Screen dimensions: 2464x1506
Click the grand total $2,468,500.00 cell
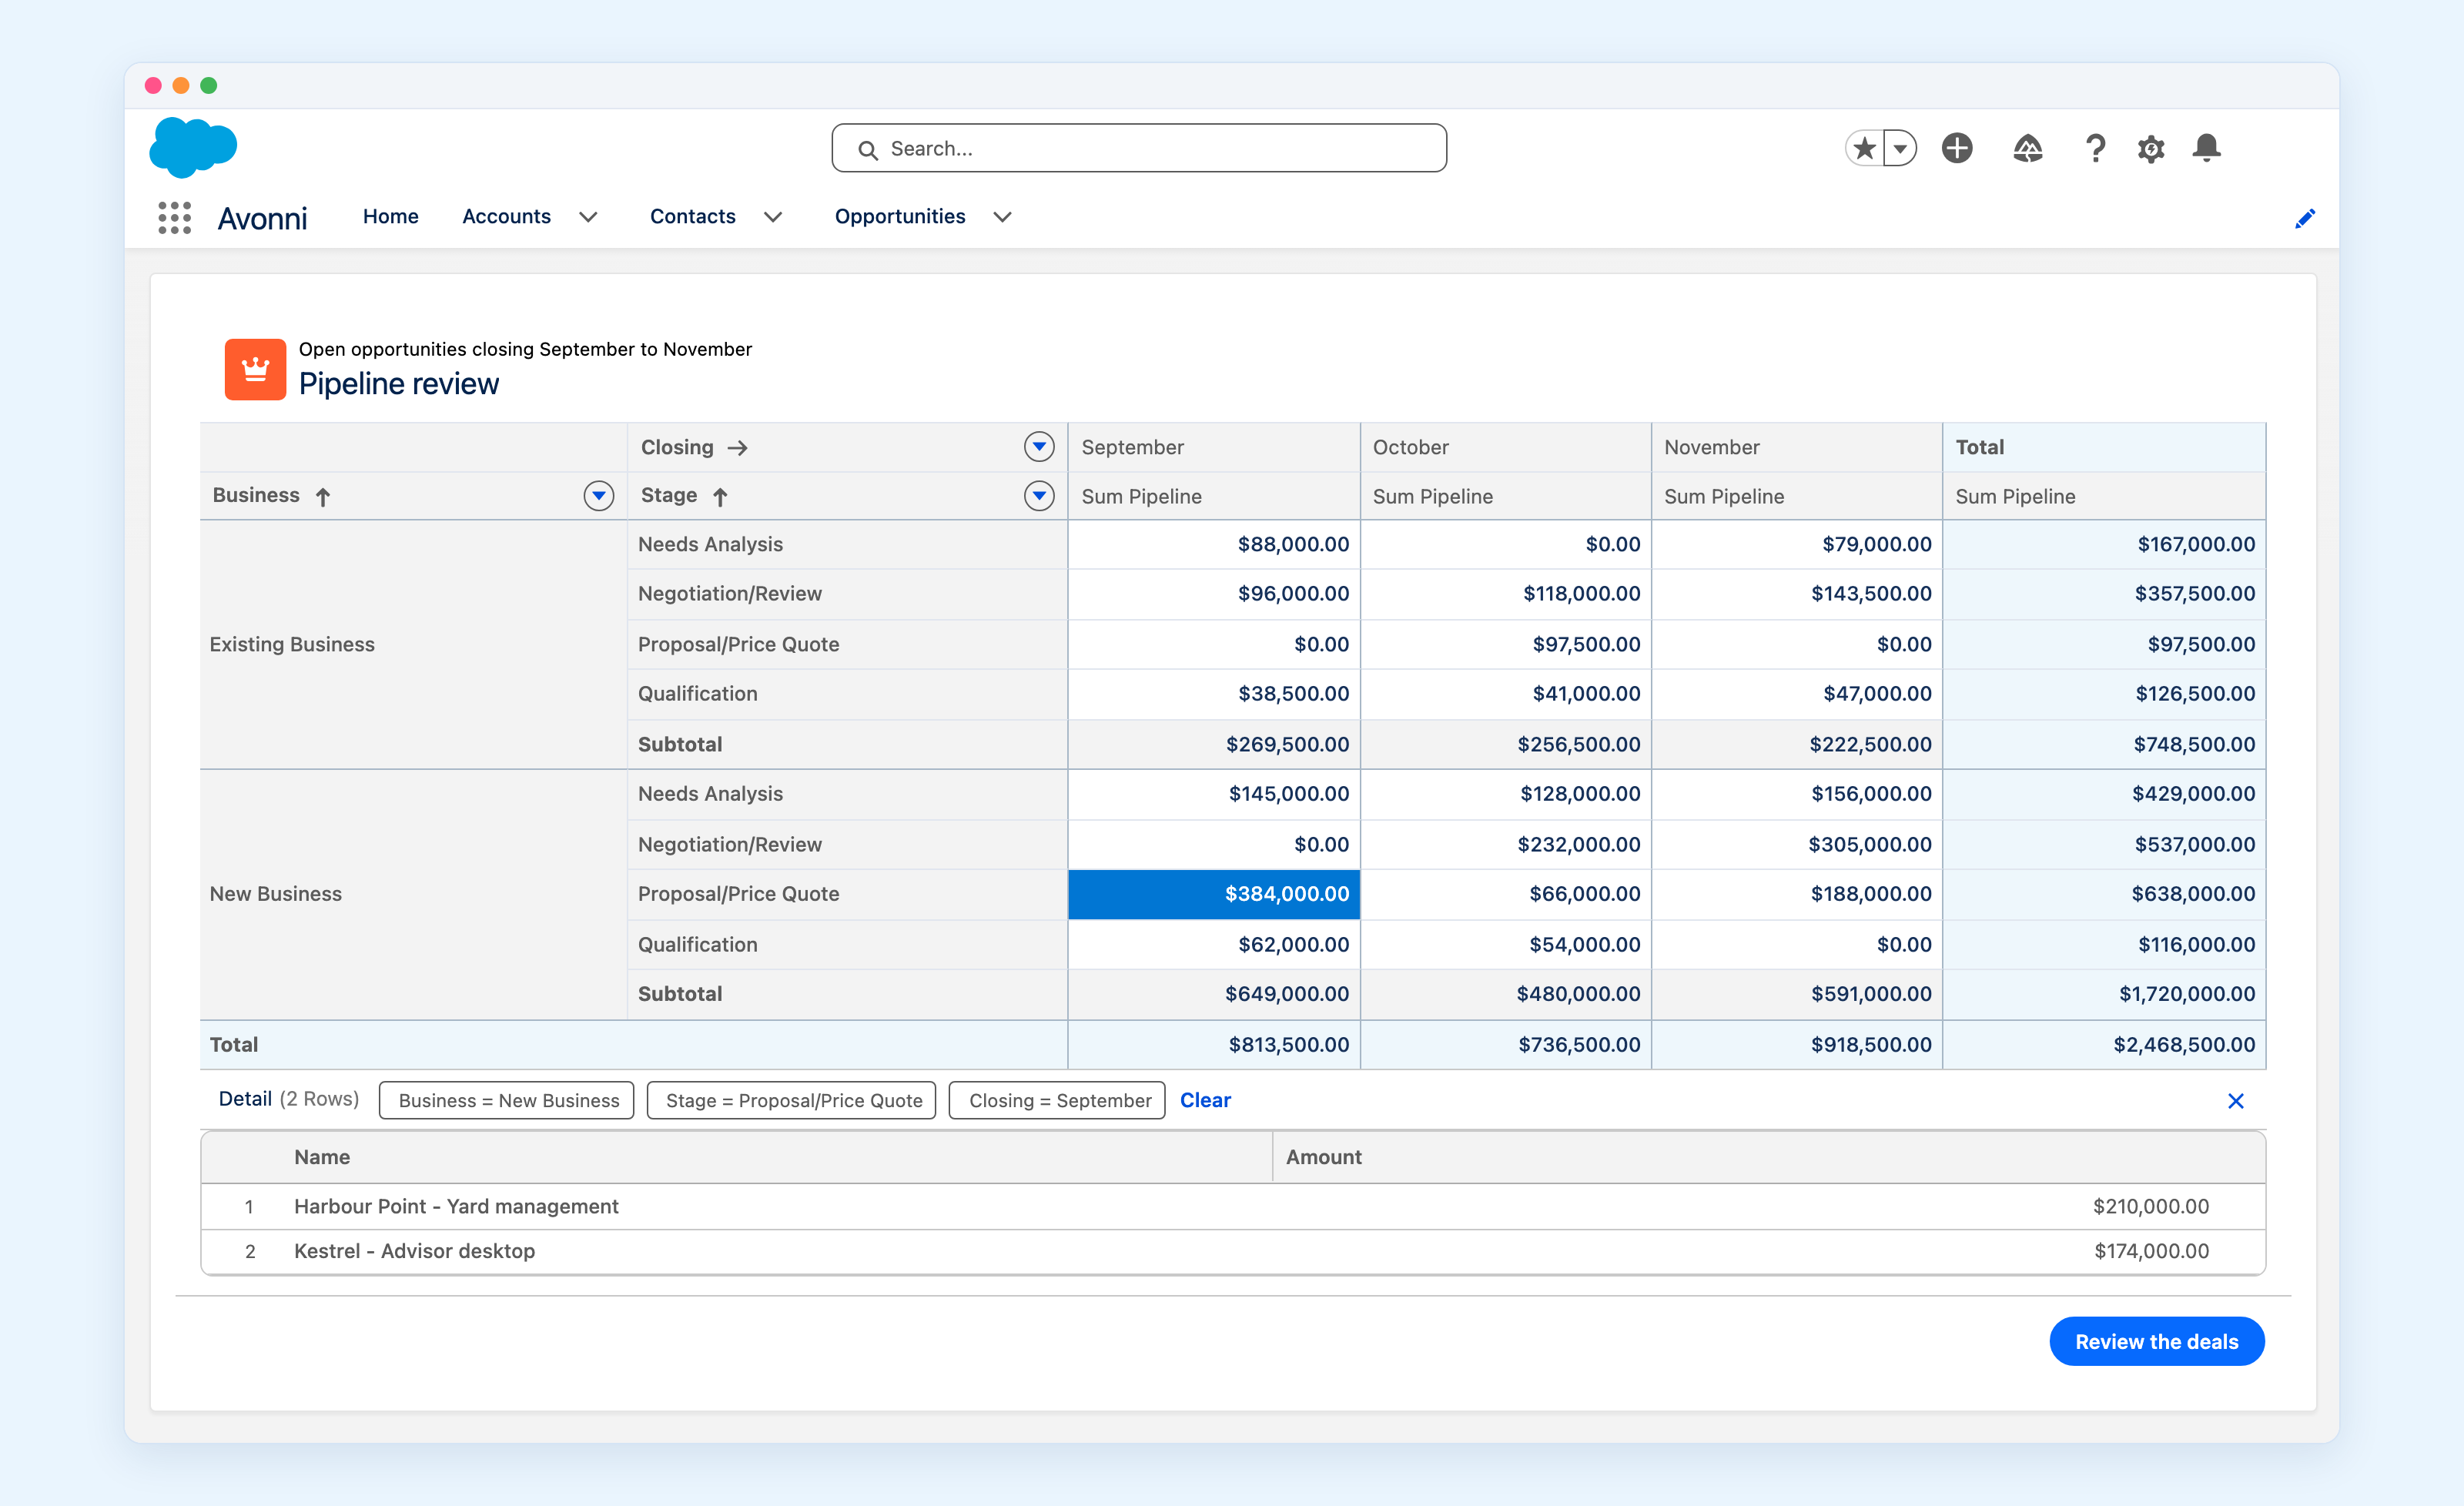click(2104, 1045)
